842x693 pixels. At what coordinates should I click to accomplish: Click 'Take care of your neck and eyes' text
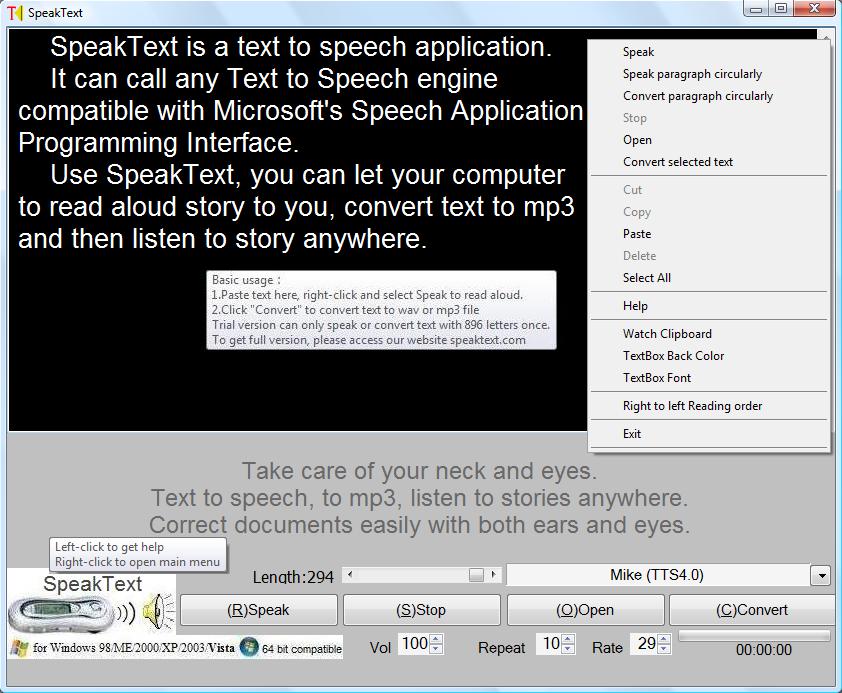click(419, 471)
